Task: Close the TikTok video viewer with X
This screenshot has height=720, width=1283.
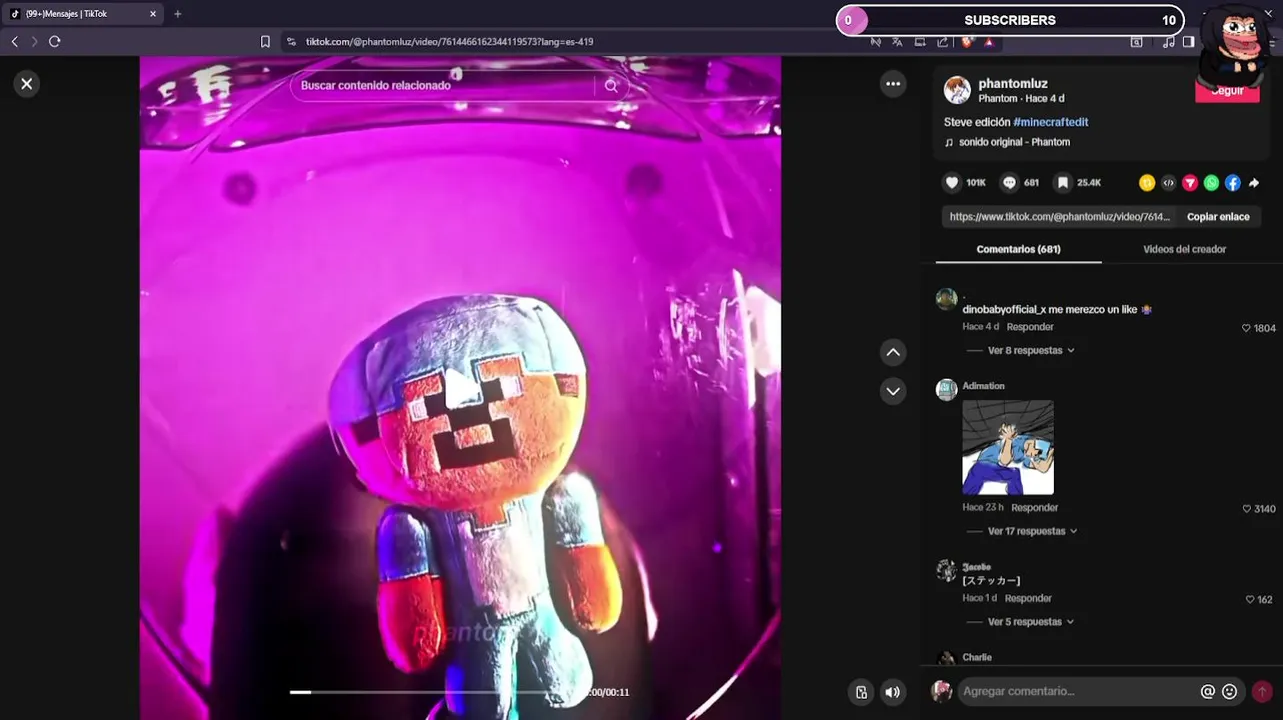Action: (27, 84)
